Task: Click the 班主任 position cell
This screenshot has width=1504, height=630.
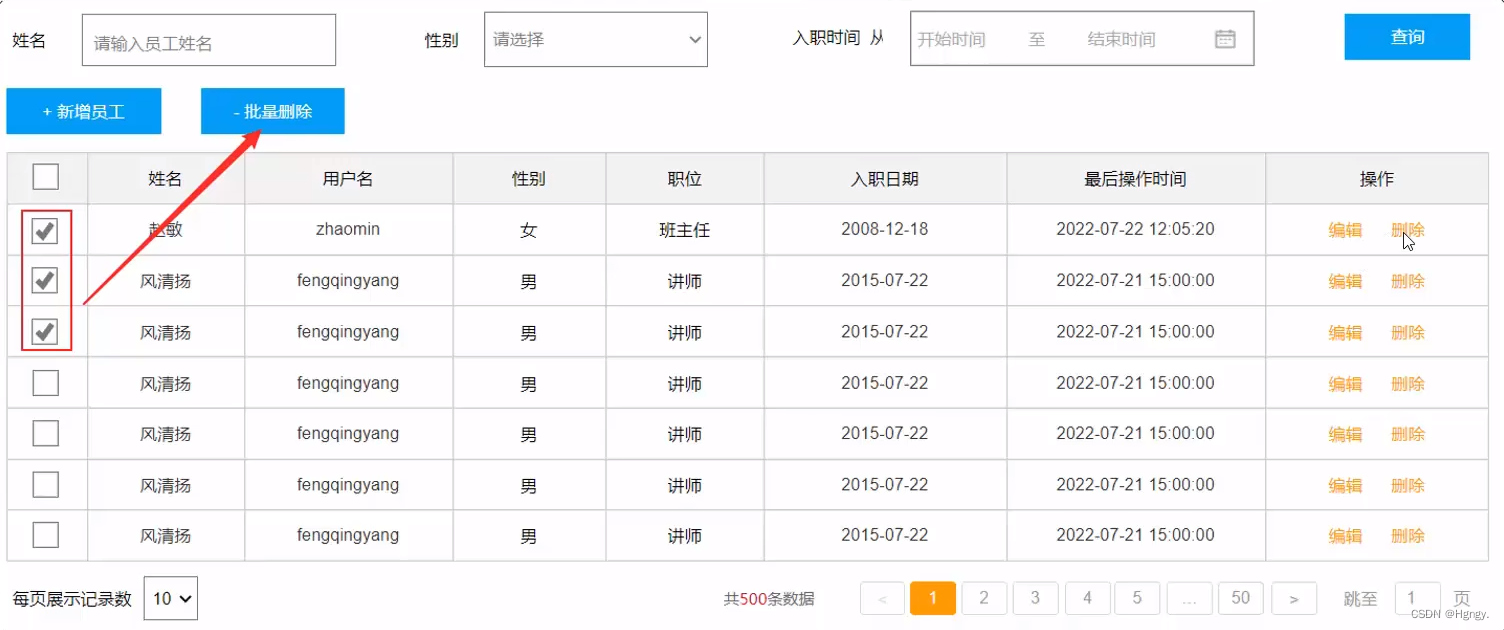Action: [685, 230]
